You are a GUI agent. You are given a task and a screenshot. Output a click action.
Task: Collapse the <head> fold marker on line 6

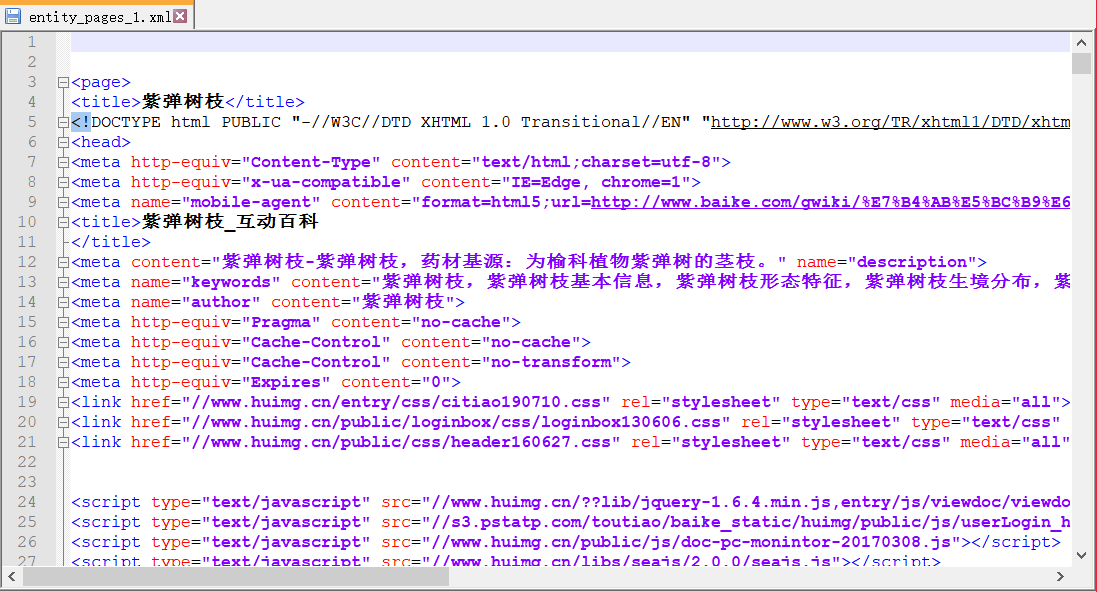coord(63,143)
